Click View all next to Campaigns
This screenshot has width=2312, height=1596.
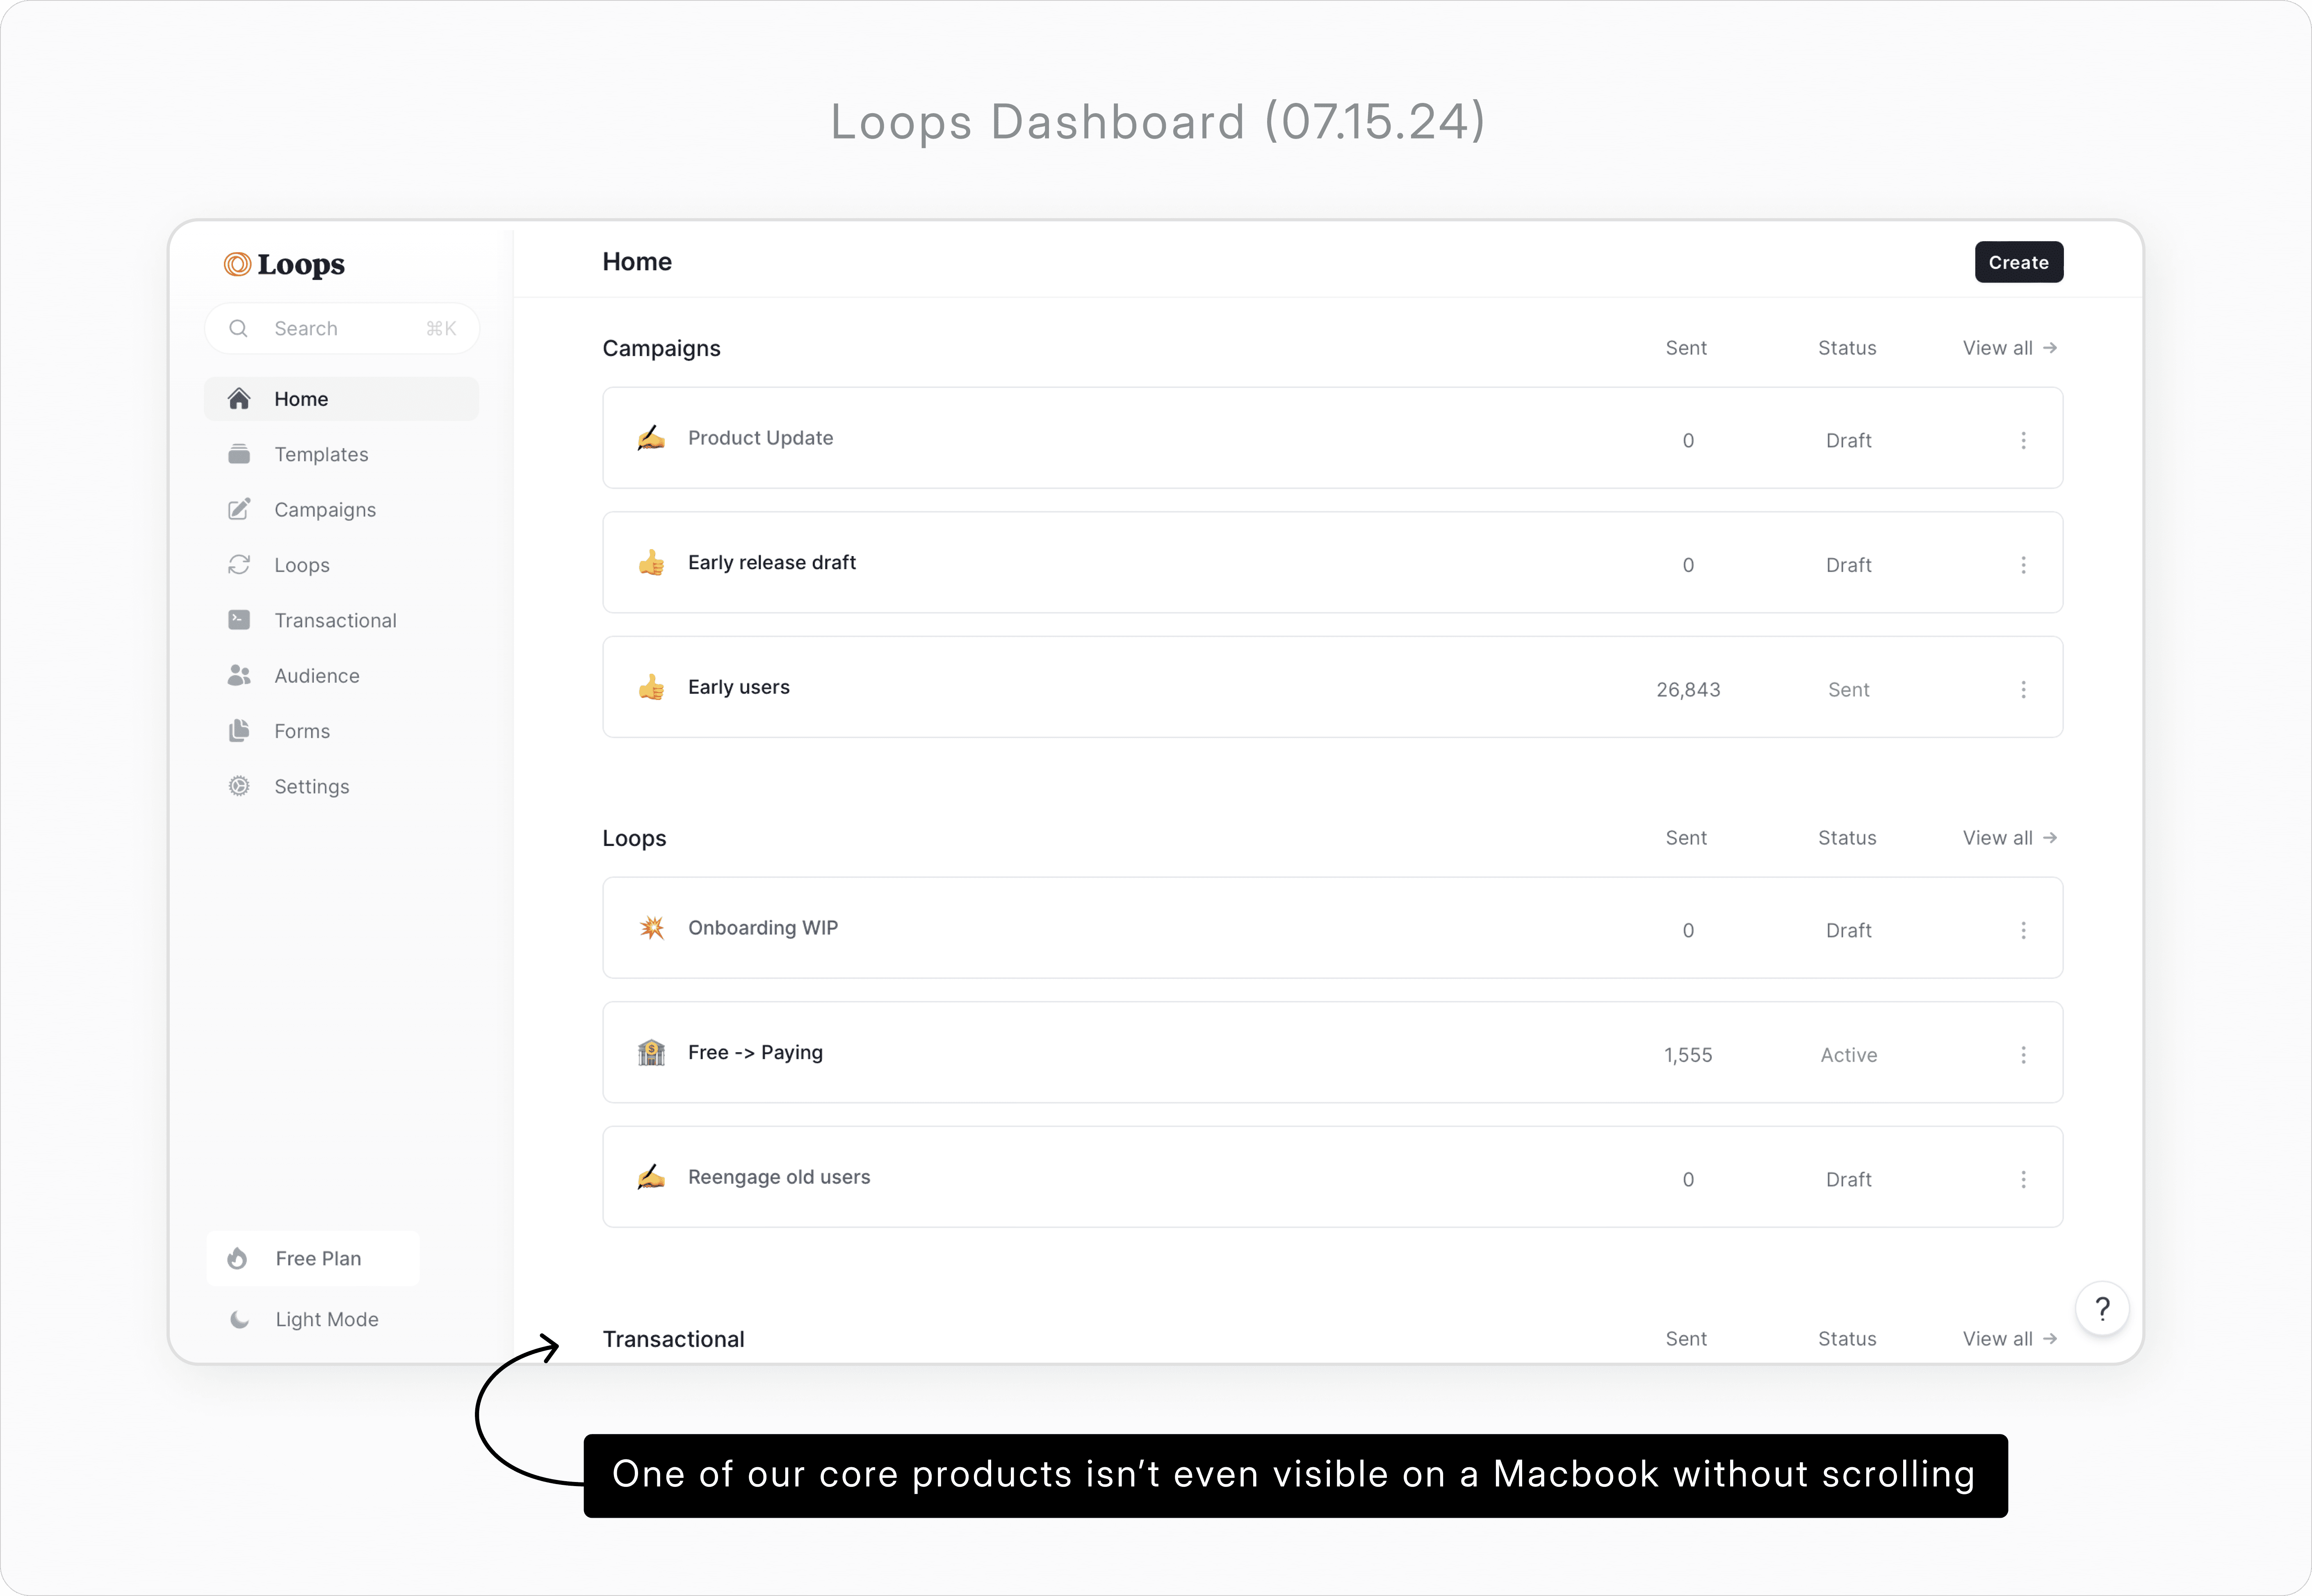tap(2009, 348)
